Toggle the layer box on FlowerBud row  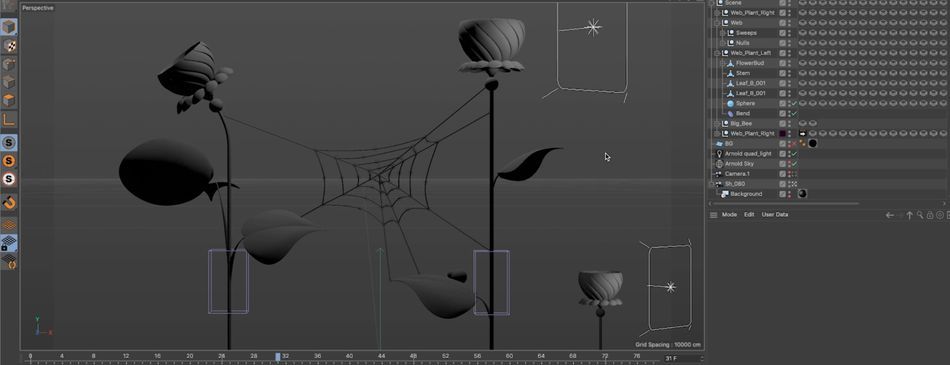[783, 63]
